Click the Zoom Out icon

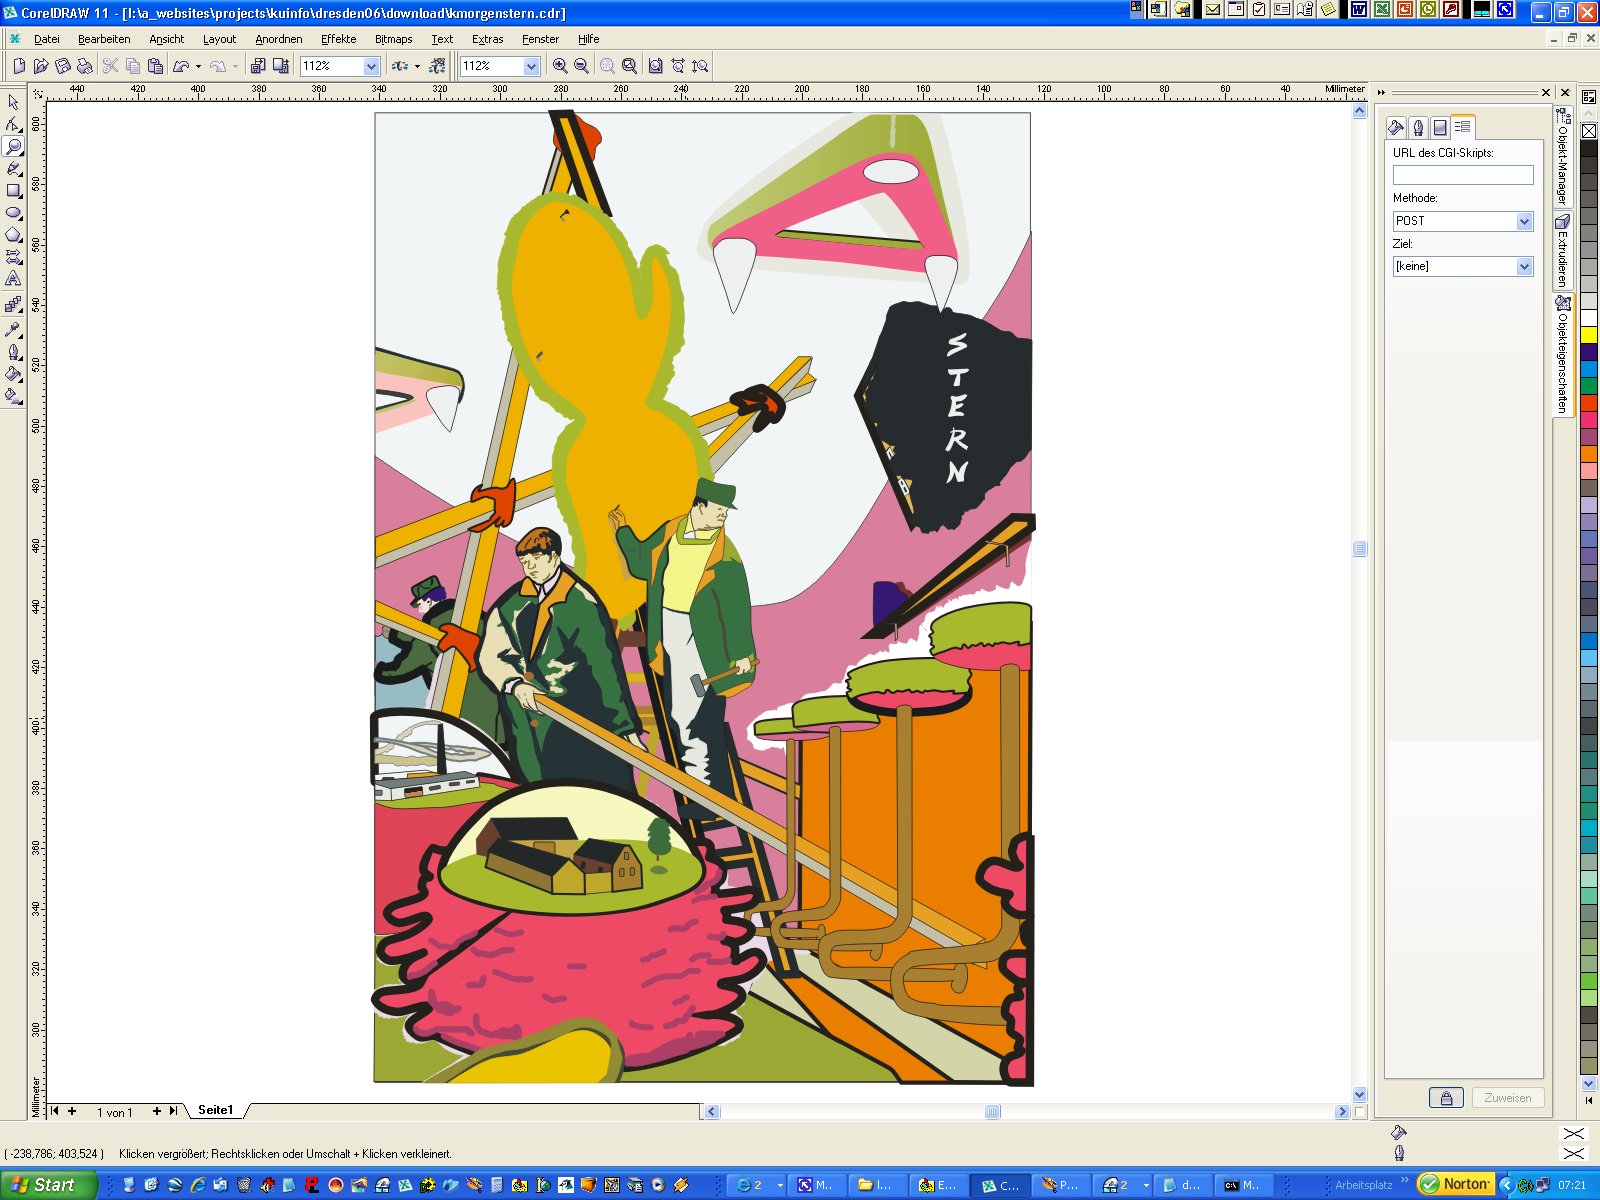click(x=581, y=66)
